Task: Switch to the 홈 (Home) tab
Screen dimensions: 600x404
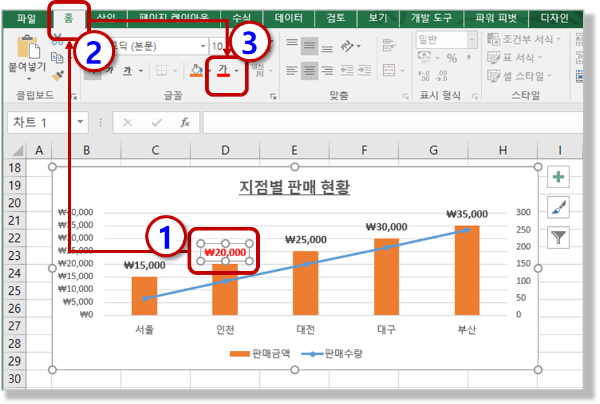Action: pos(68,18)
